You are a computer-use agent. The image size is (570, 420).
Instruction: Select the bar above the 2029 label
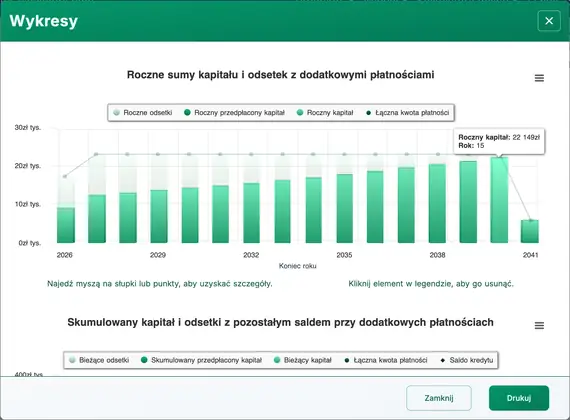tap(159, 216)
